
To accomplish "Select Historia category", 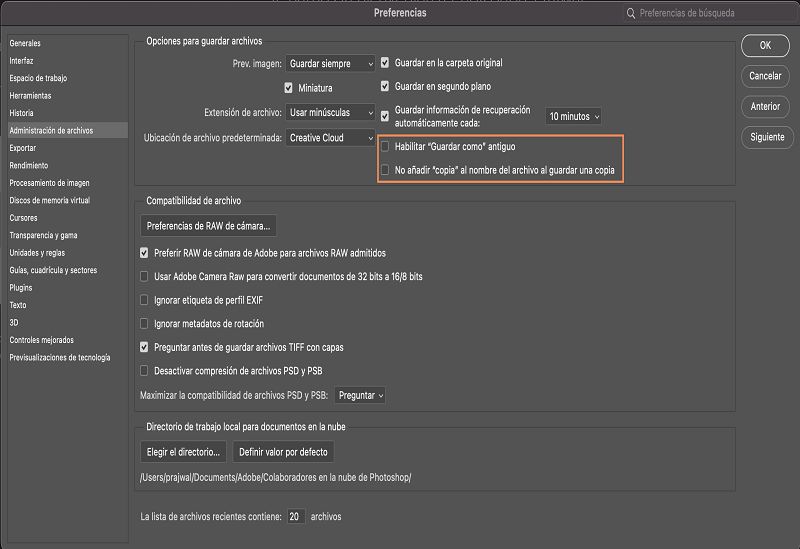I will click(x=67, y=113).
